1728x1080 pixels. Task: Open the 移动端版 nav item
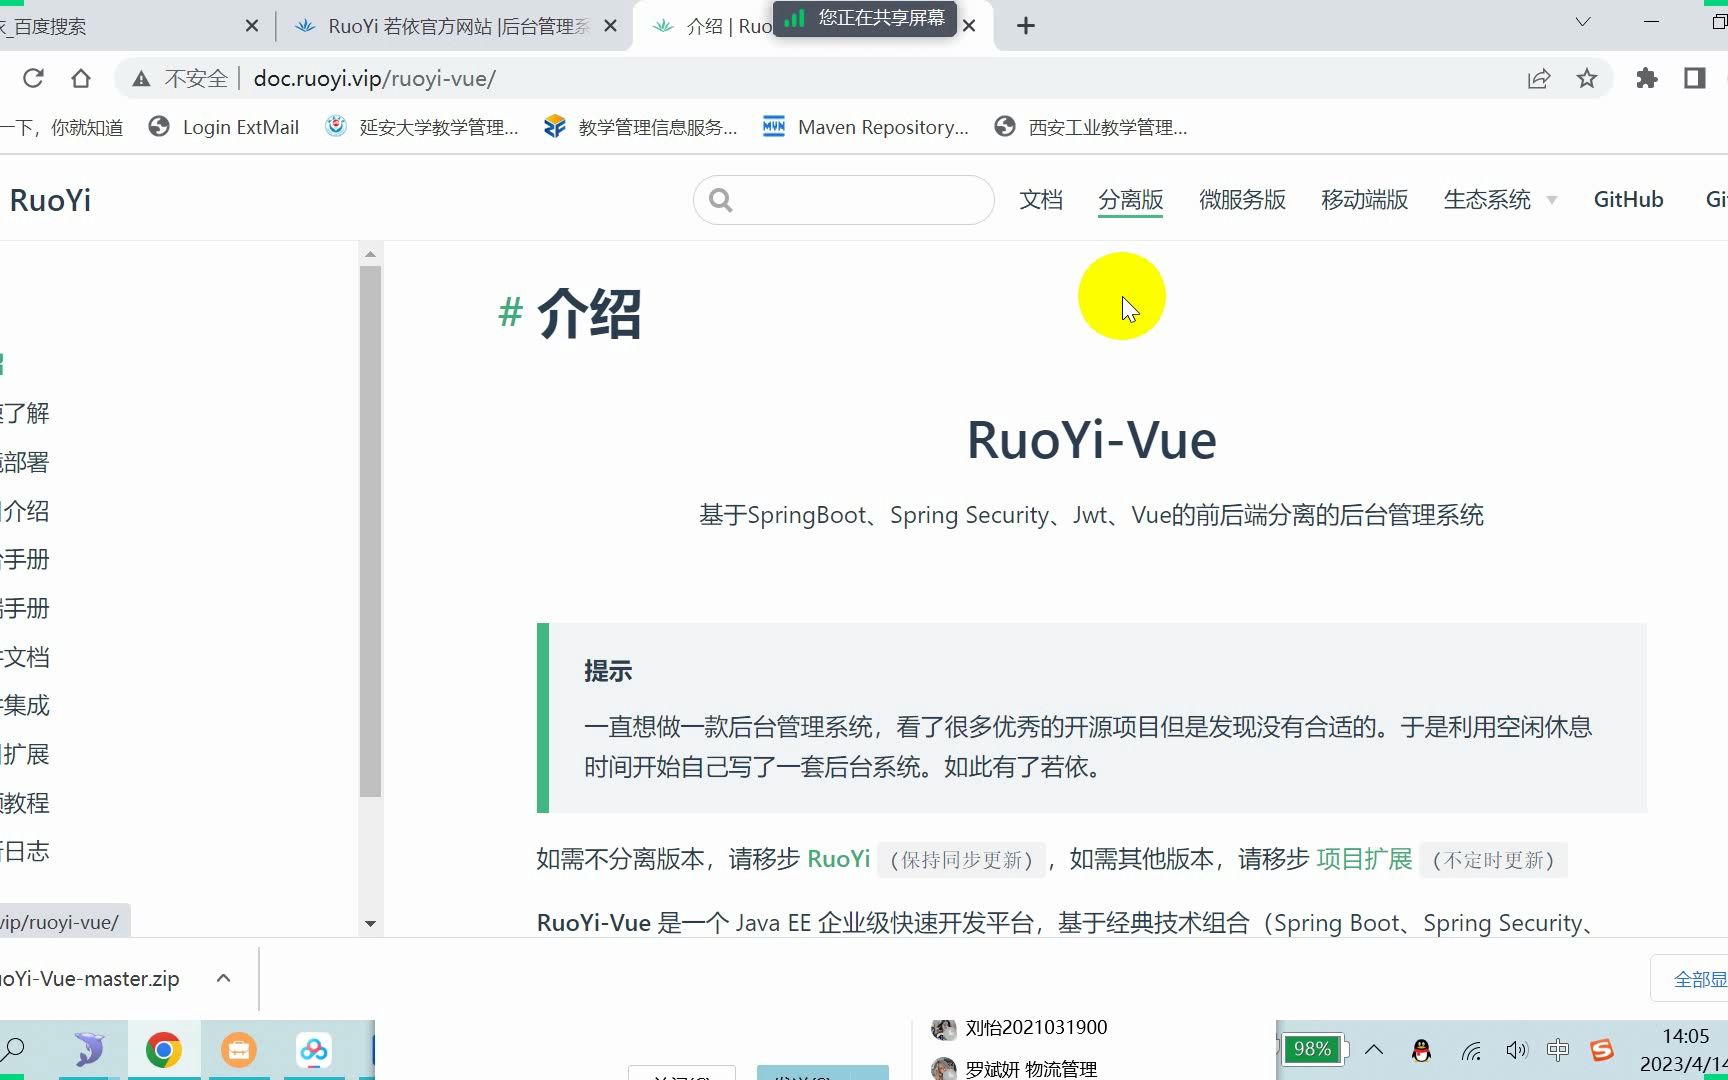tap(1365, 200)
